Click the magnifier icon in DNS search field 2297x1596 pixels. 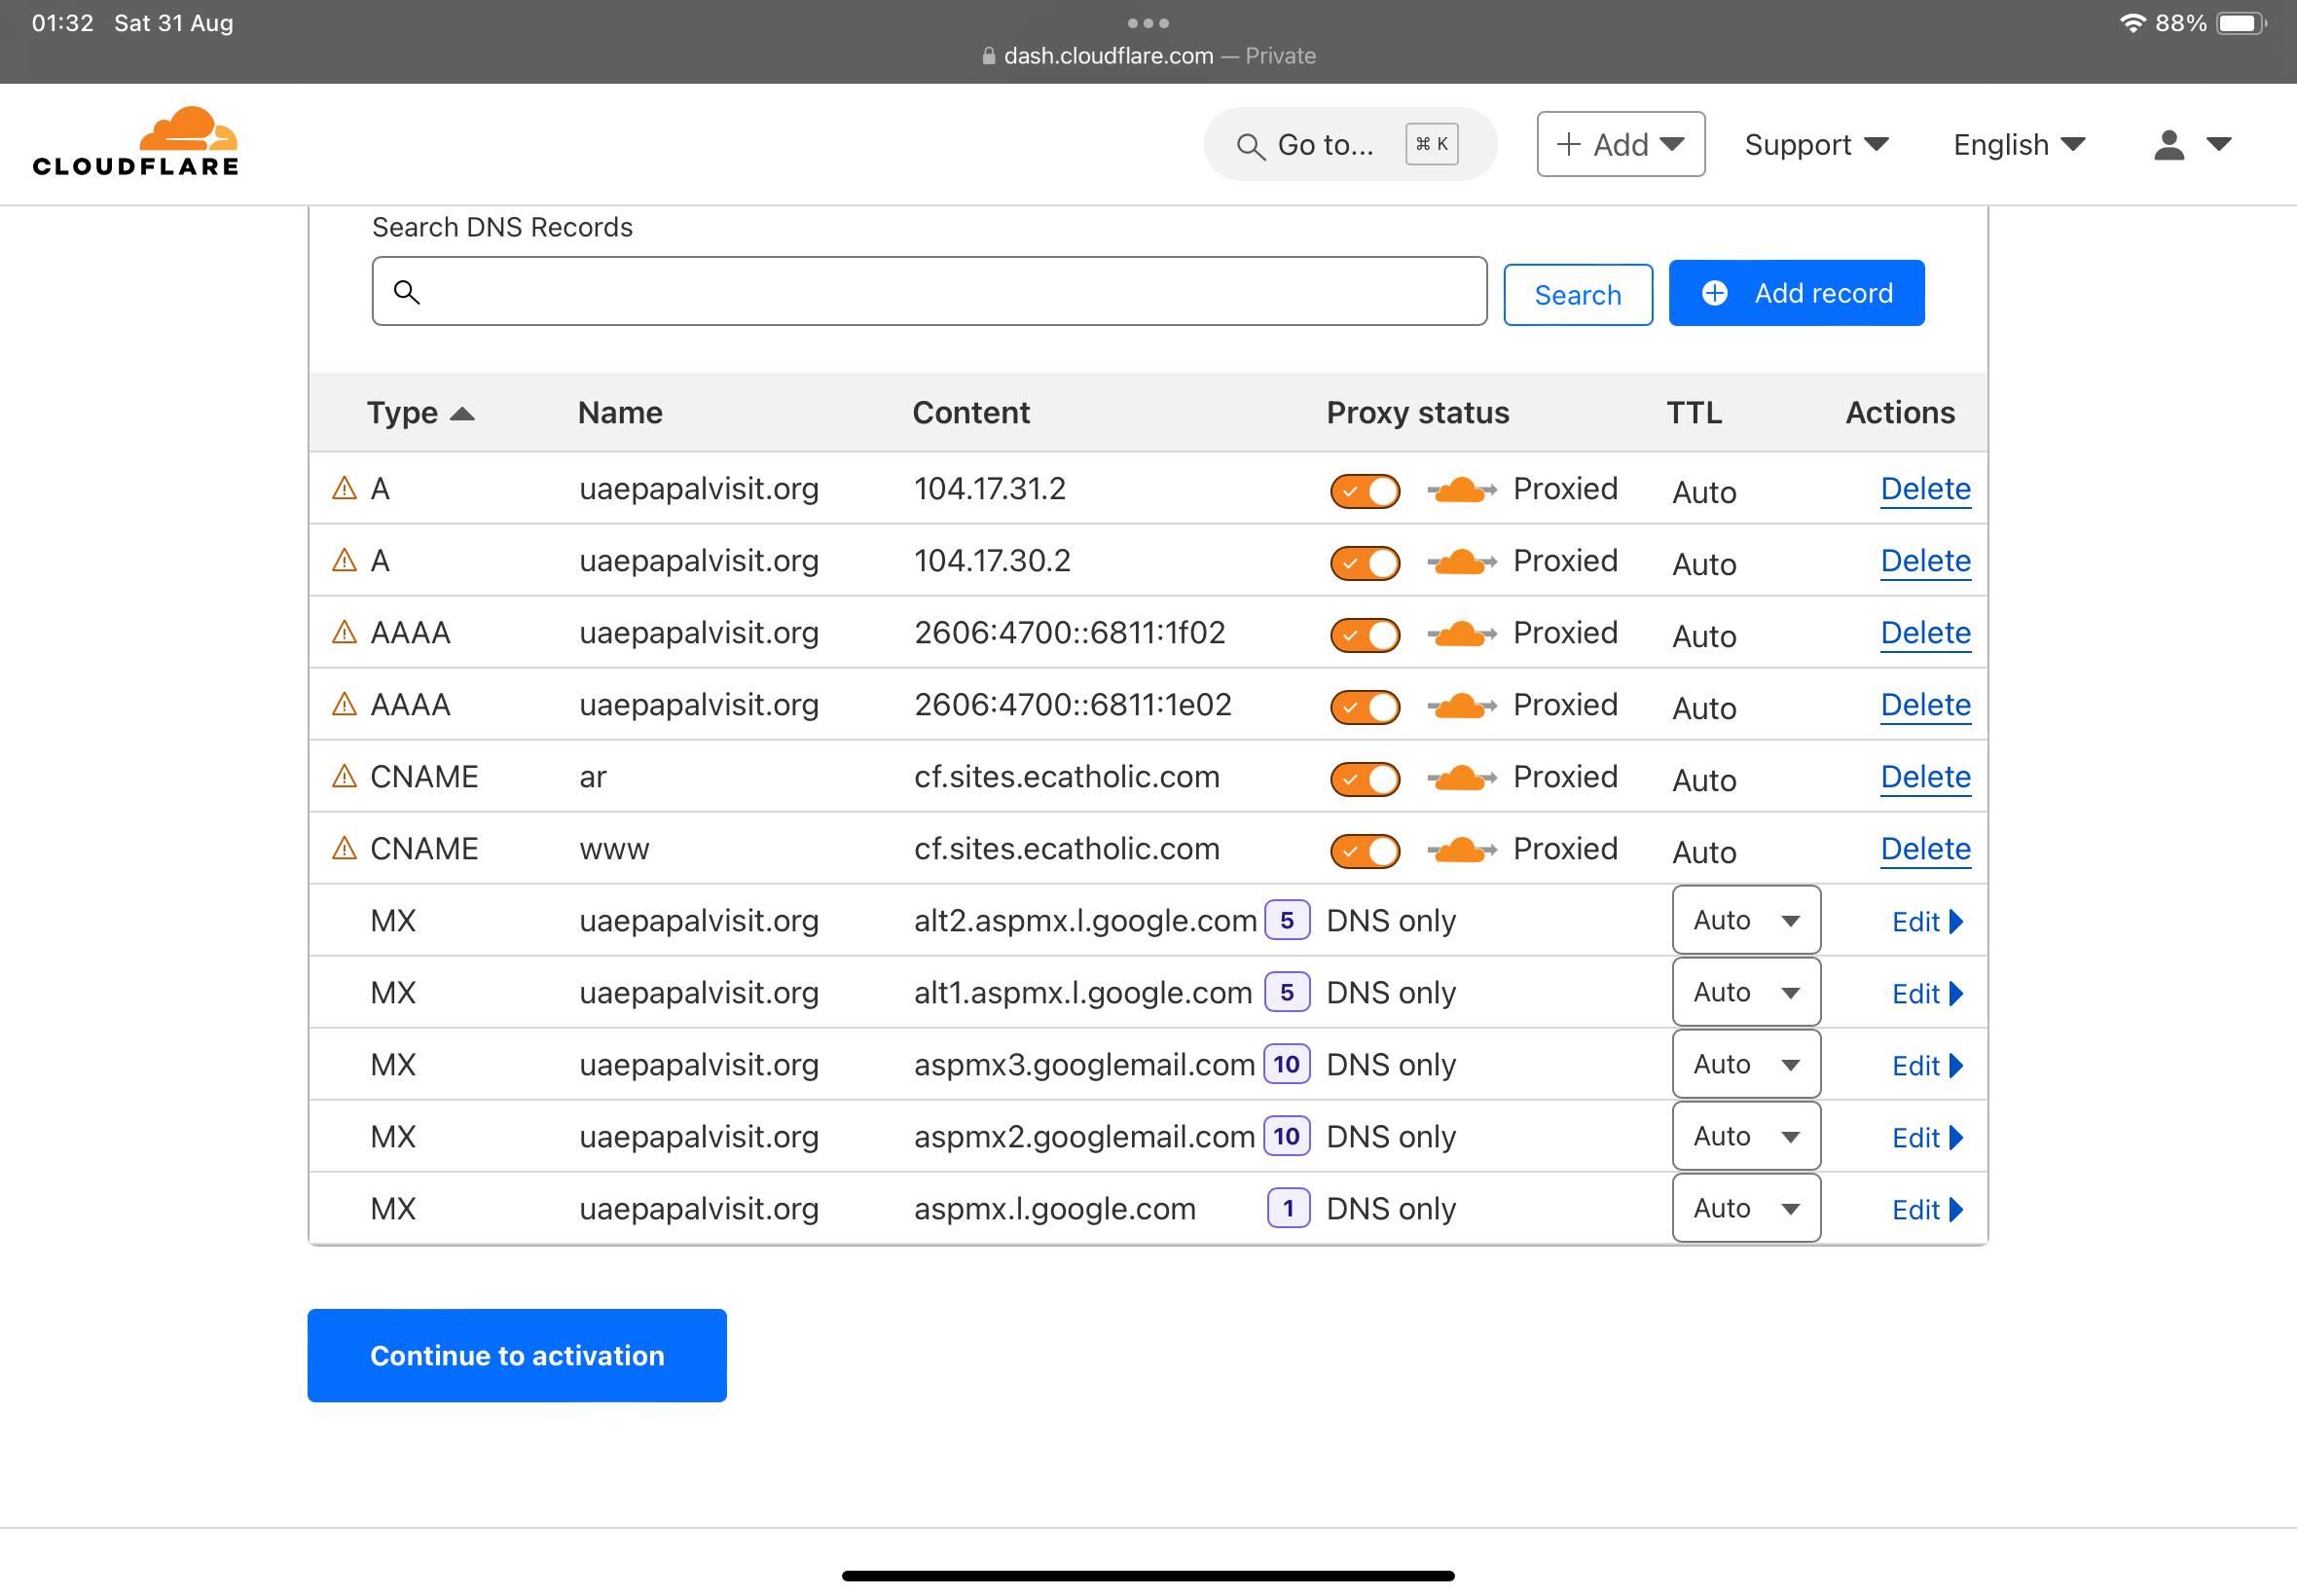pos(406,292)
